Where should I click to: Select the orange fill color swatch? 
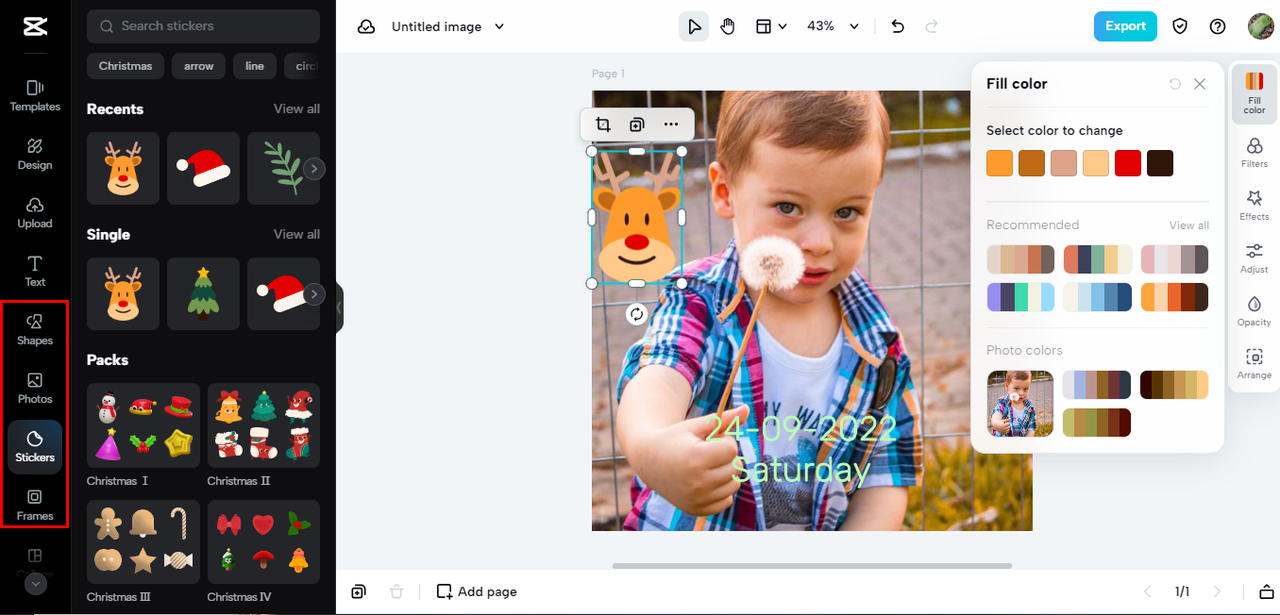point(1000,163)
